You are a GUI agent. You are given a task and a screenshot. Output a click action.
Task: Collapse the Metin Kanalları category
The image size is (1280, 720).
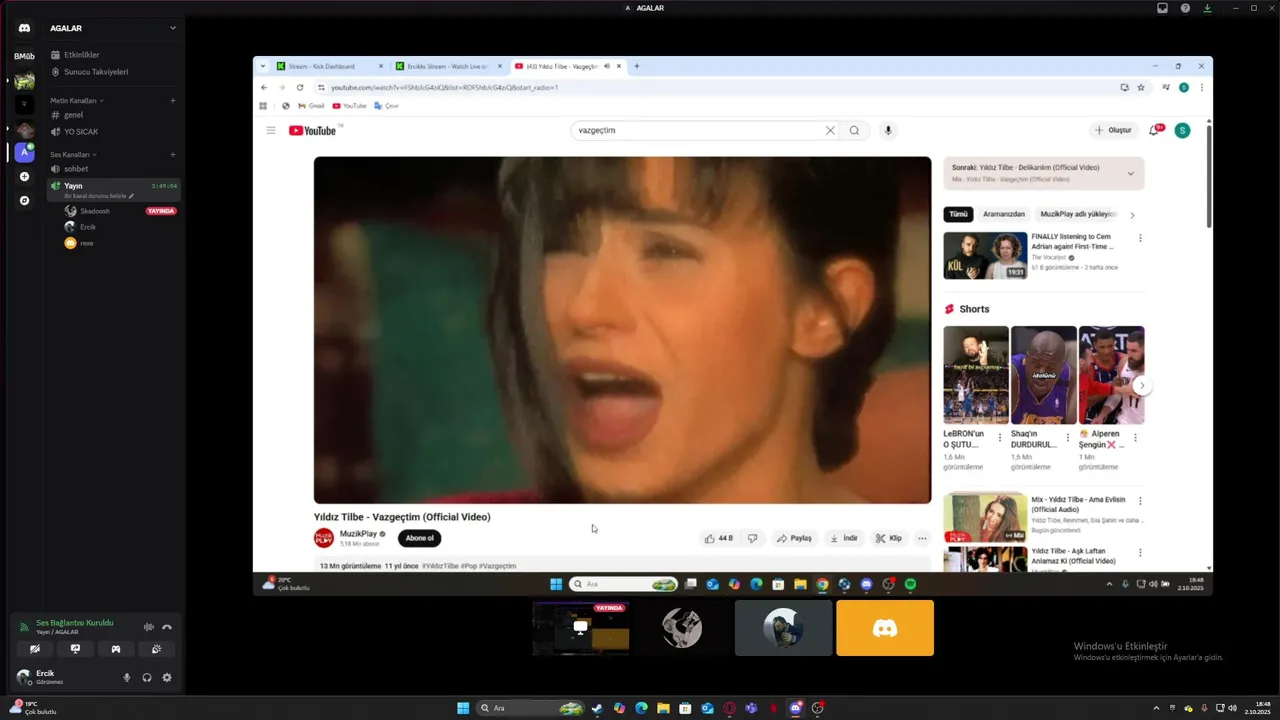[77, 100]
